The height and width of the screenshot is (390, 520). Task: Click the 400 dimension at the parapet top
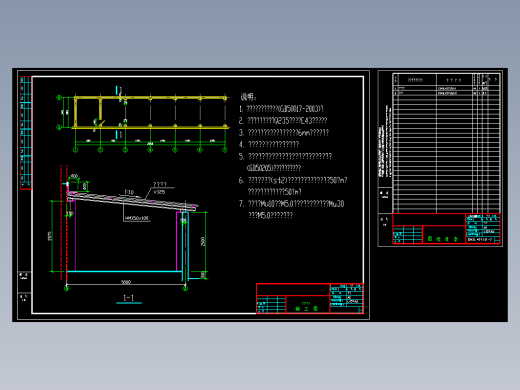74,176
